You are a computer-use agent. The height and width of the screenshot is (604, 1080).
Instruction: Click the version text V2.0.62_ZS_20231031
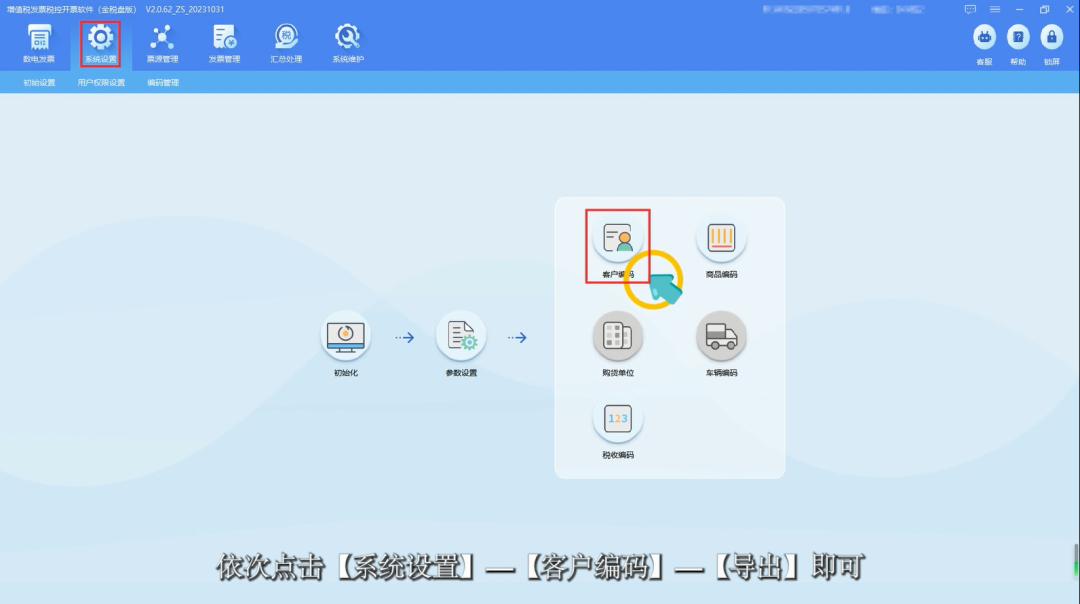pyautogui.click(x=185, y=10)
